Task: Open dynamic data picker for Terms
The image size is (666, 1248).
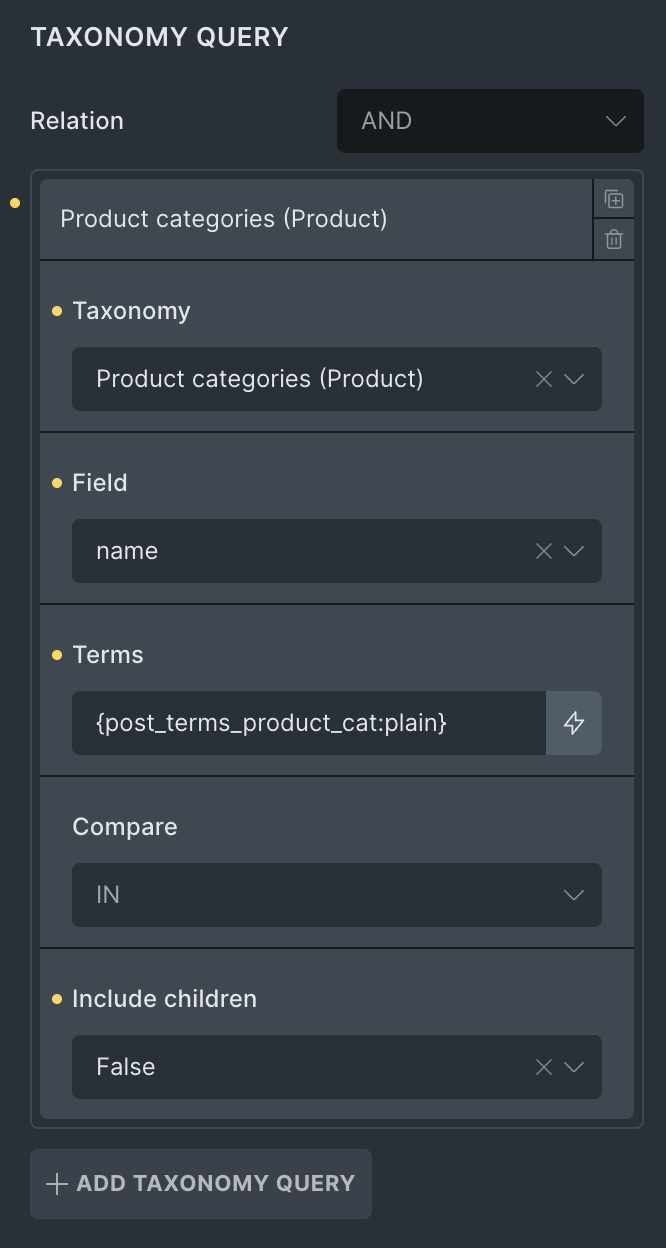Action: [x=574, y=723]
